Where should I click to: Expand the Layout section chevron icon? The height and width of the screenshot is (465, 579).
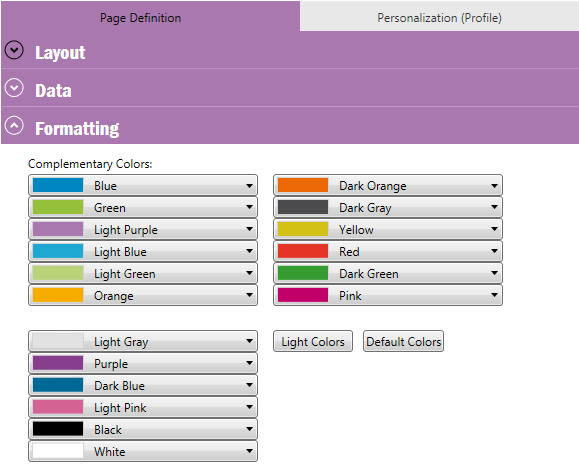click(14, 50)
